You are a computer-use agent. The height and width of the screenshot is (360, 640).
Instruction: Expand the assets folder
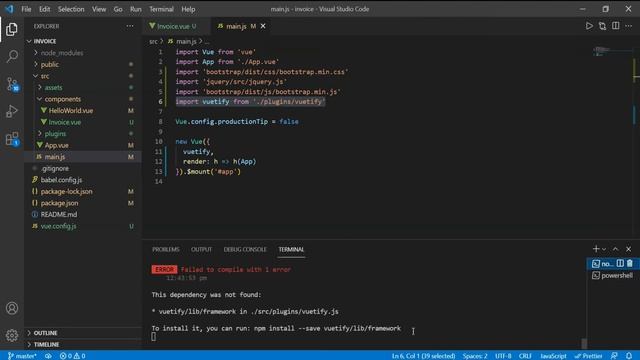(83, 87)
